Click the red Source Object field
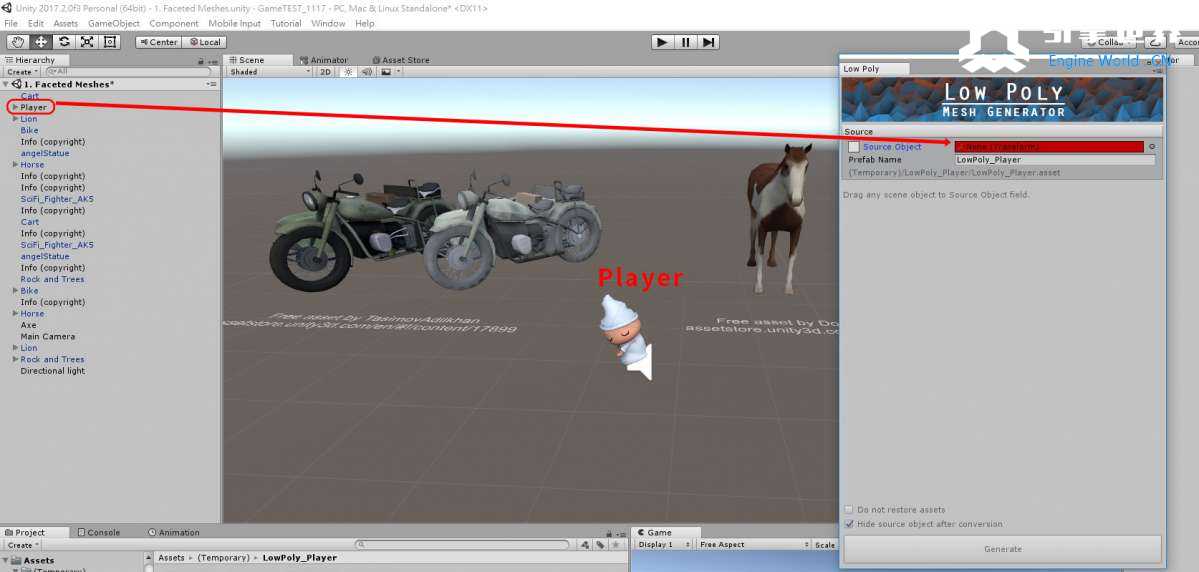 click(x=1049, y=147)
